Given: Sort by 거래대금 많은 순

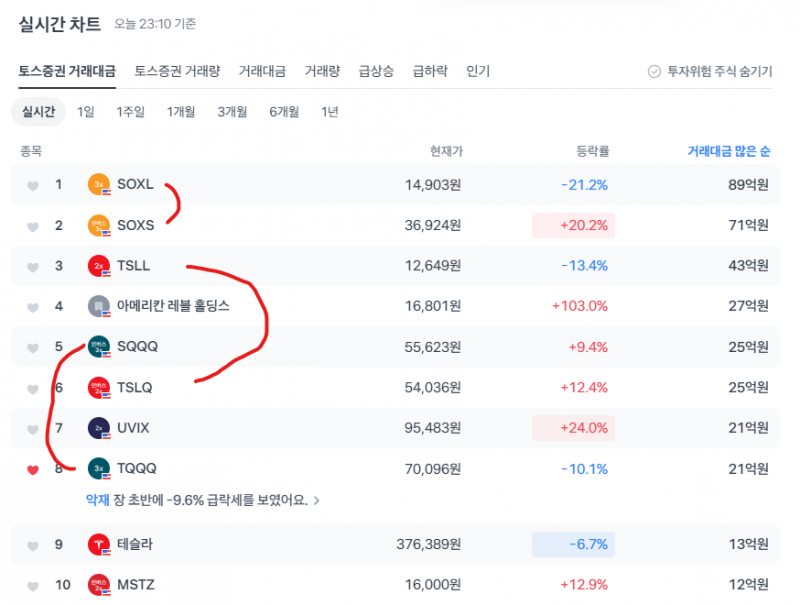Looking at the screenshot, I should tap(729, 151).
